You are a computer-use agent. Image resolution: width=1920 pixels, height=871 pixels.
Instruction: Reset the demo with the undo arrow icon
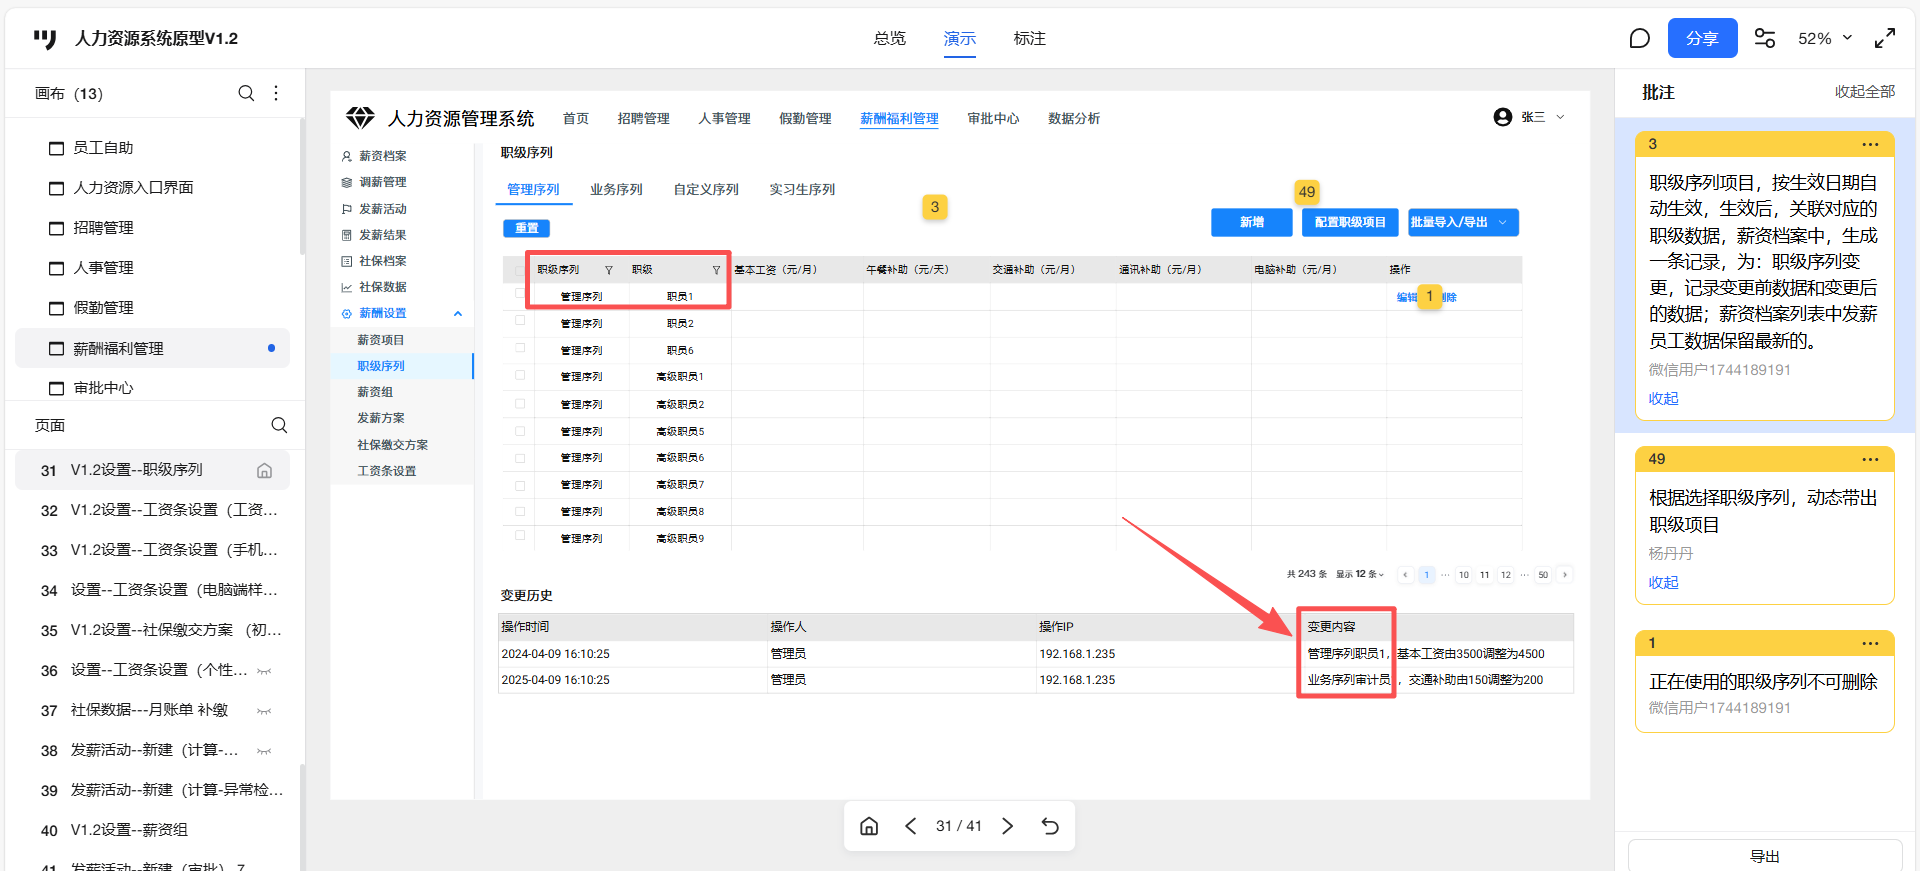coord(1050,826)
